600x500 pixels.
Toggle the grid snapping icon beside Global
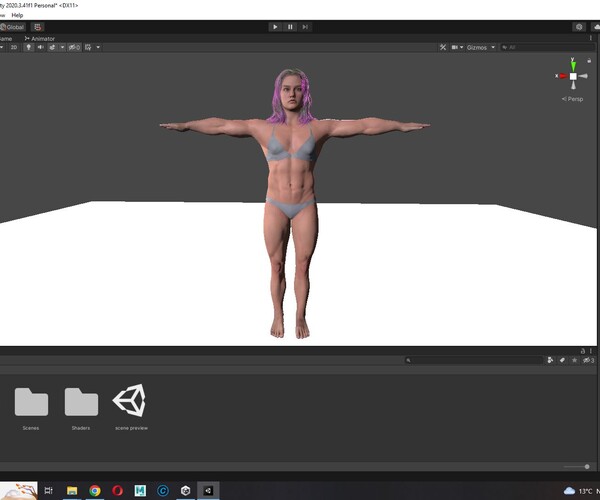pyautogui.click(x=38, y=27)
